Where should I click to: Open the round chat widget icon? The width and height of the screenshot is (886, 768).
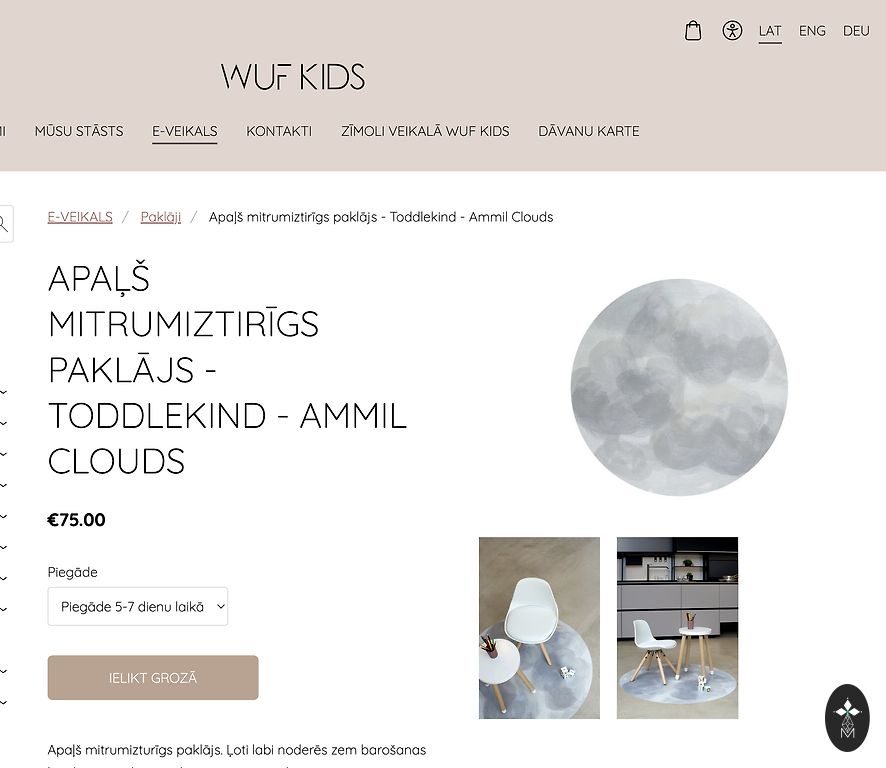click(847, 718)
